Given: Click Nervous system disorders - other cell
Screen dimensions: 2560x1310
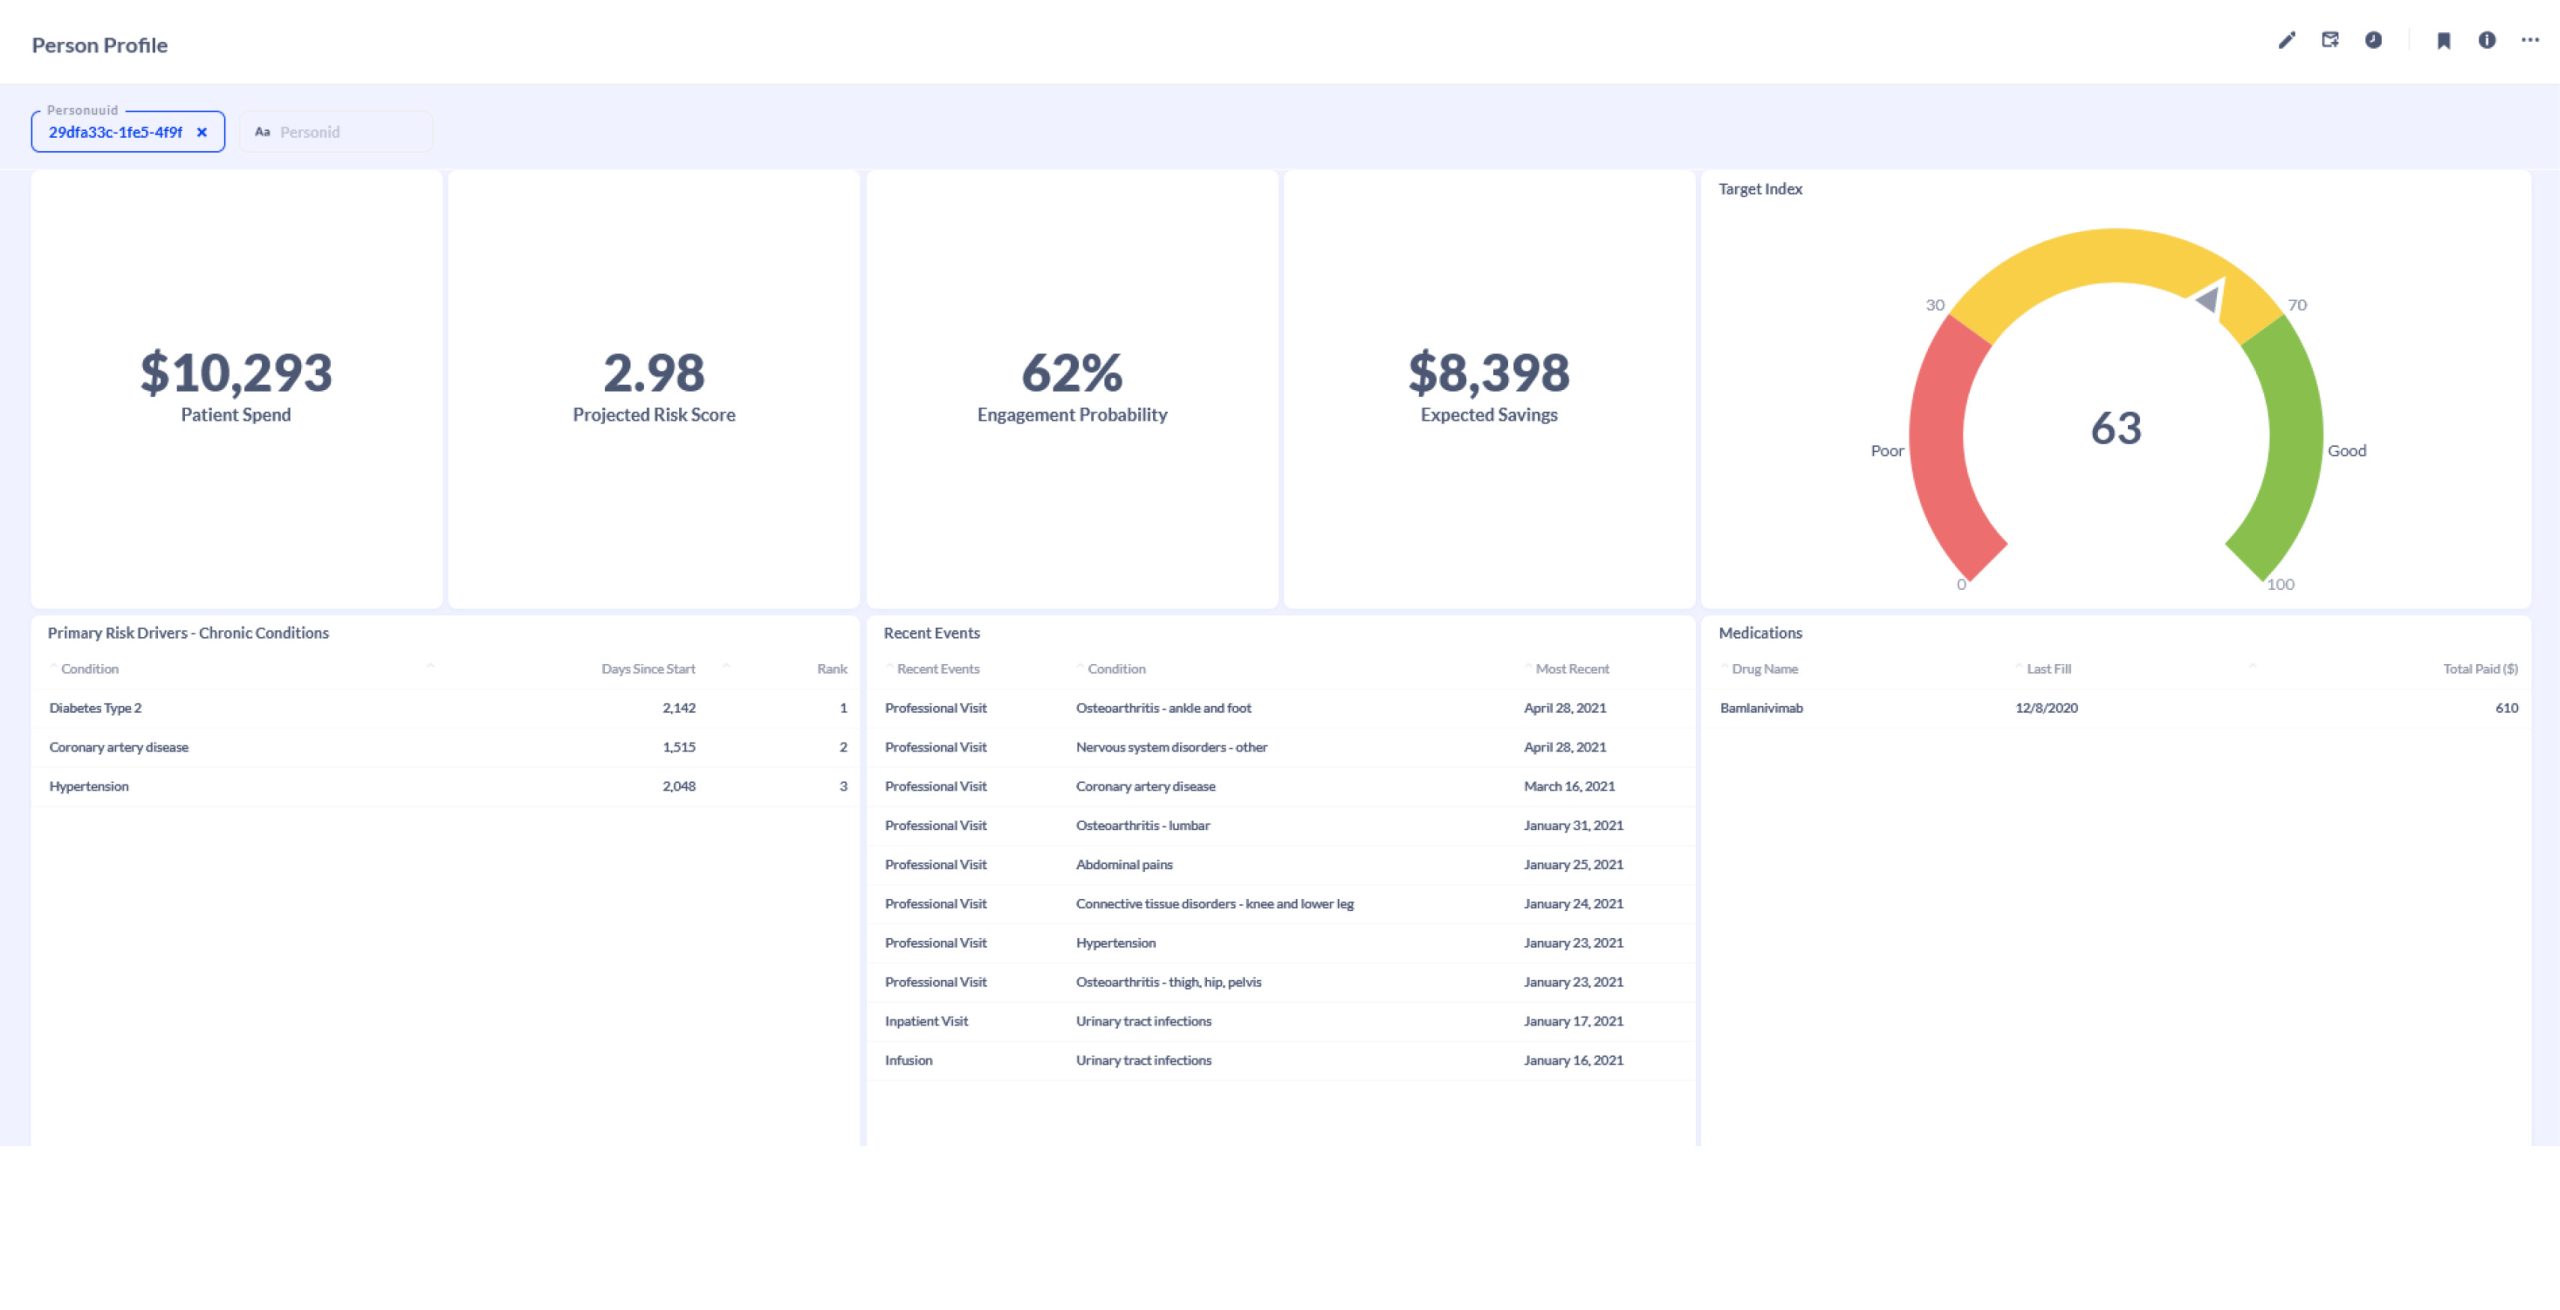Looking at the screenshot, I should point(1172,747).
